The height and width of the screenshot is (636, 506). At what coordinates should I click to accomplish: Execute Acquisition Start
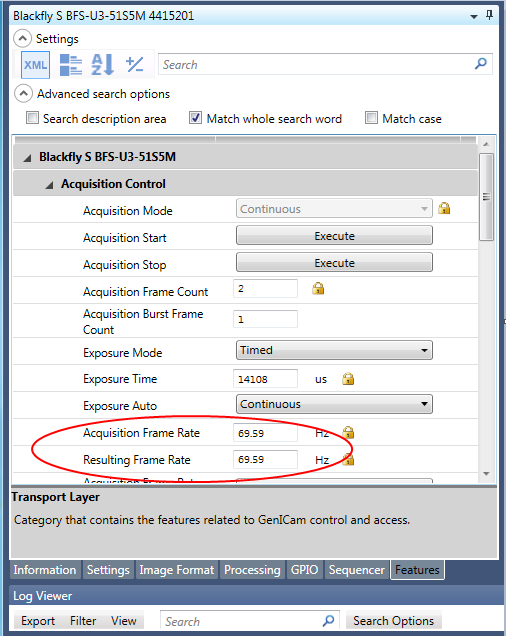[334, 236]
